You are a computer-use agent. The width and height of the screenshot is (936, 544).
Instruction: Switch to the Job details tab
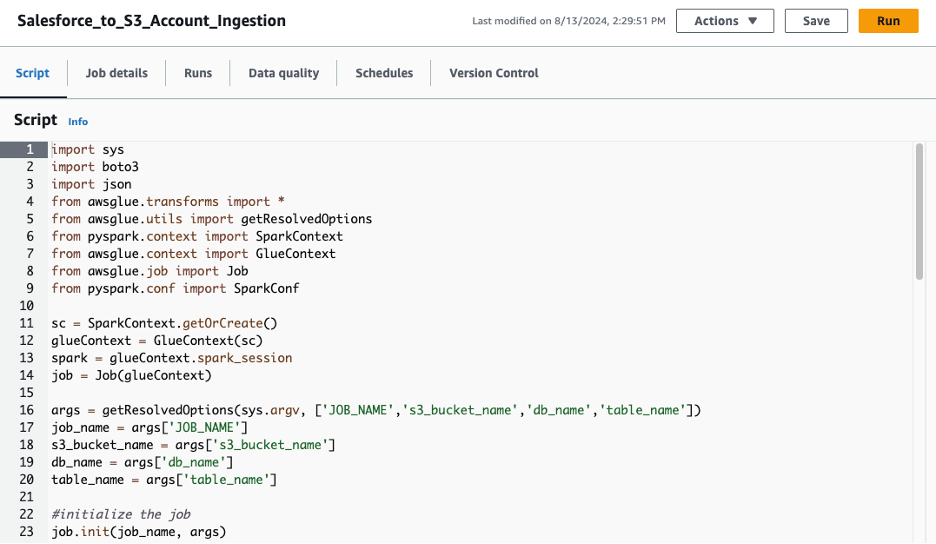[x=116, y=73]
